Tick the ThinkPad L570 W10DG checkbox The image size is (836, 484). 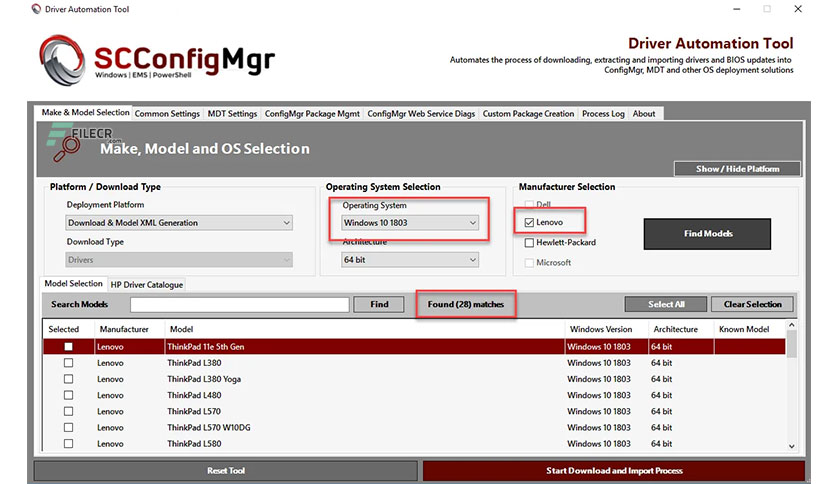click(x=68, y=427)
